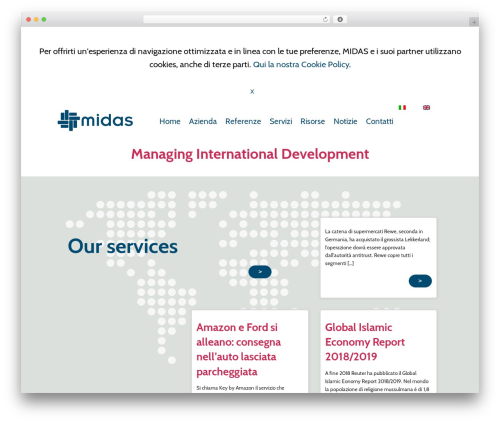Screen dimensions: 500x423
Task: Open Global Islamic Economy Report article
Action: pyautogui.click(x=365, y=342)
